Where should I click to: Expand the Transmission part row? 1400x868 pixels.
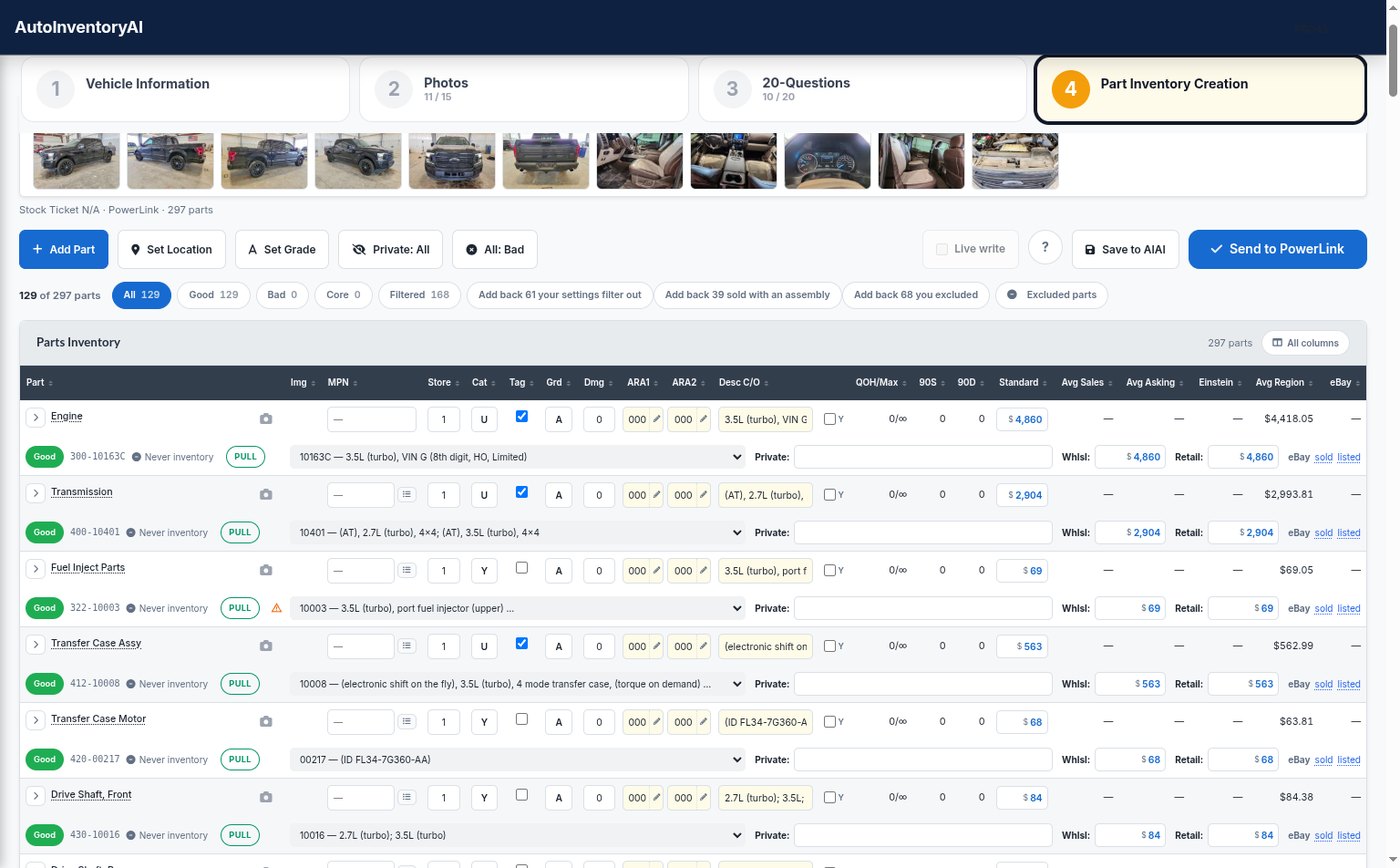(x=35, y=493)
